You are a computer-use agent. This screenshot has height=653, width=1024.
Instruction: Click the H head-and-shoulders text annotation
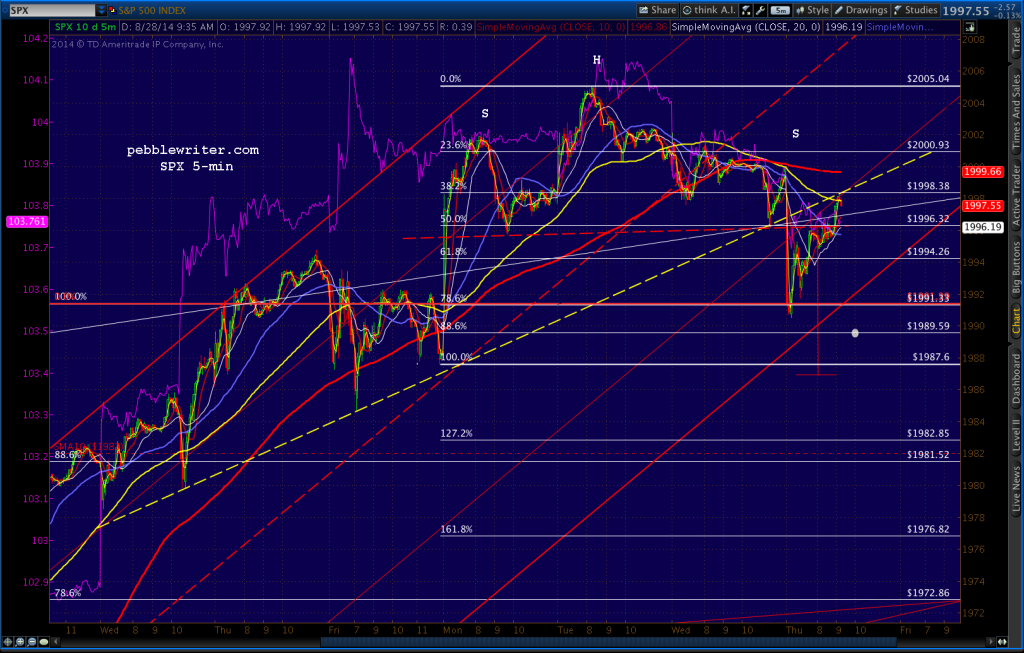[x=596, y=60]
